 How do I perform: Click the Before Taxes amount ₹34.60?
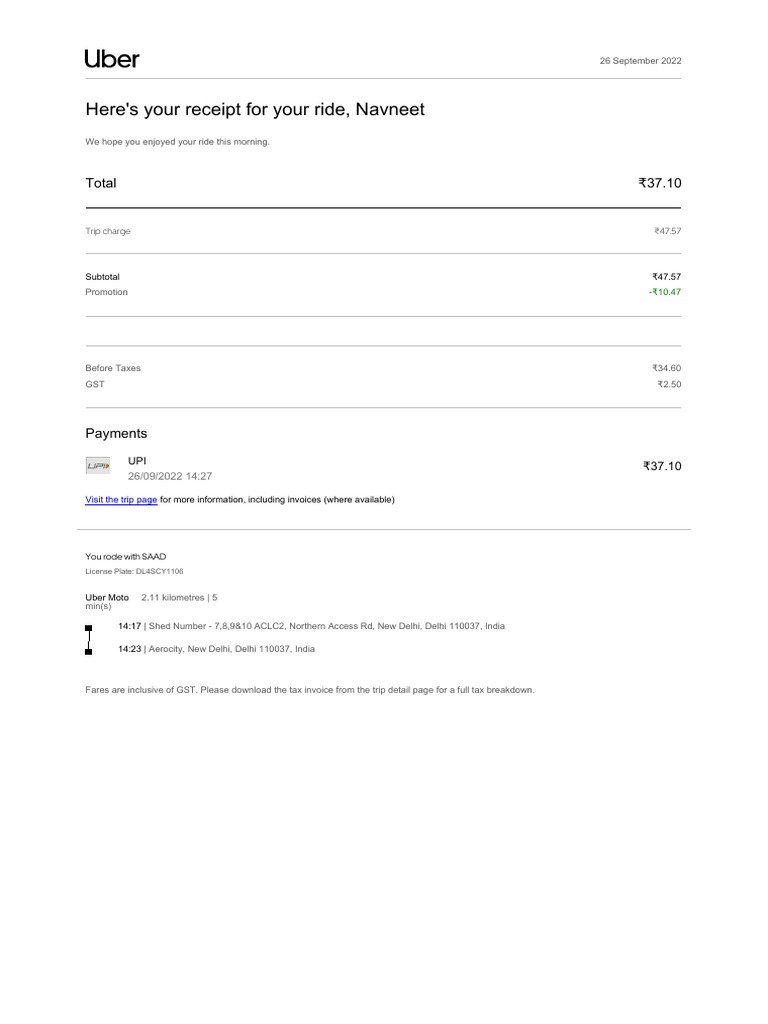(667, 368)
